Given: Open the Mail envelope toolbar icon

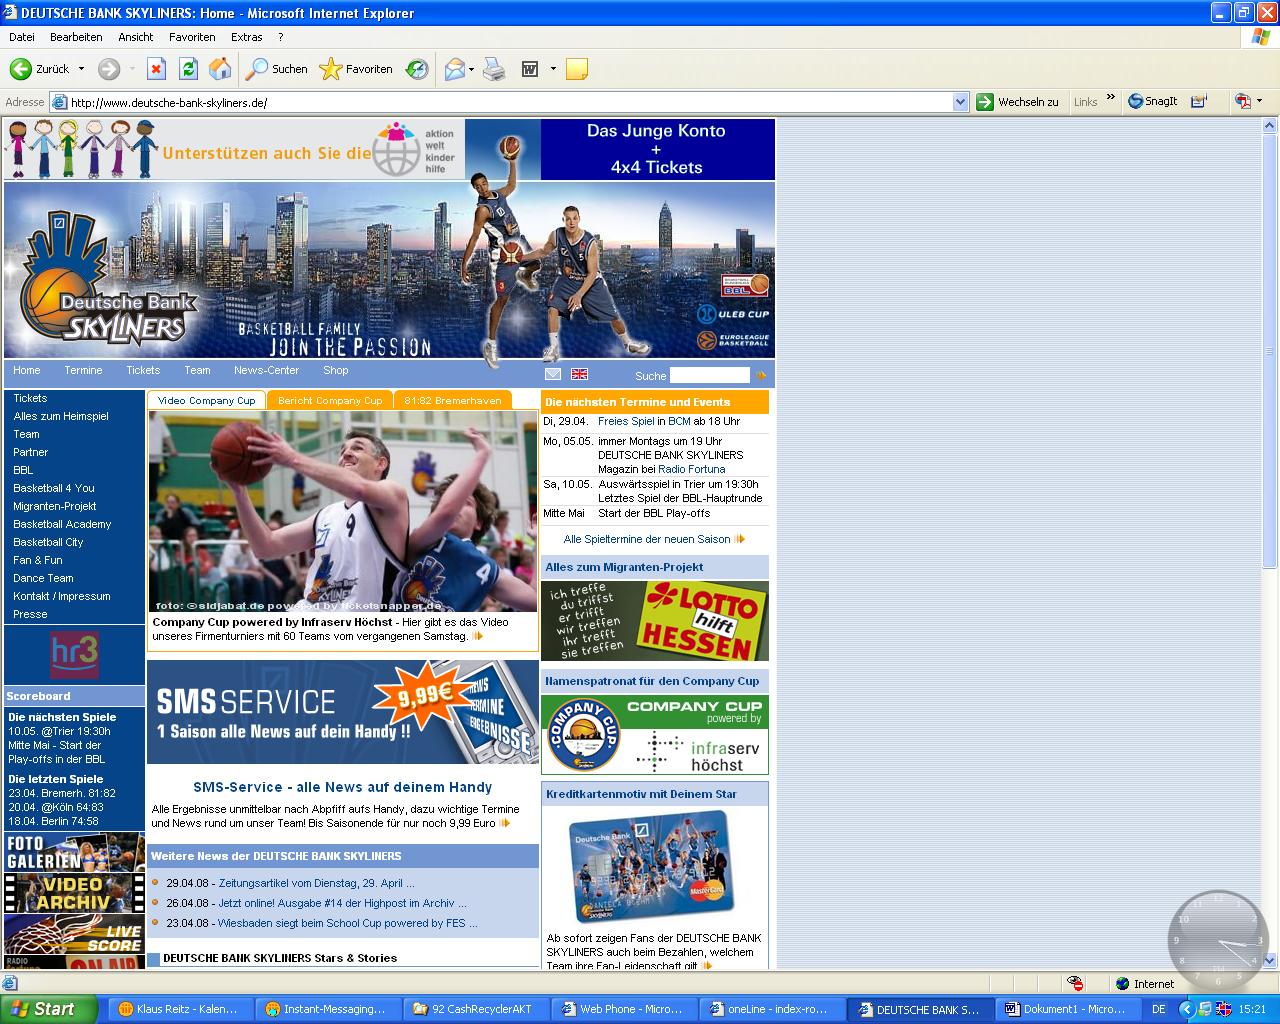Looking at the screenshot, I should click(x=455, y=69).
